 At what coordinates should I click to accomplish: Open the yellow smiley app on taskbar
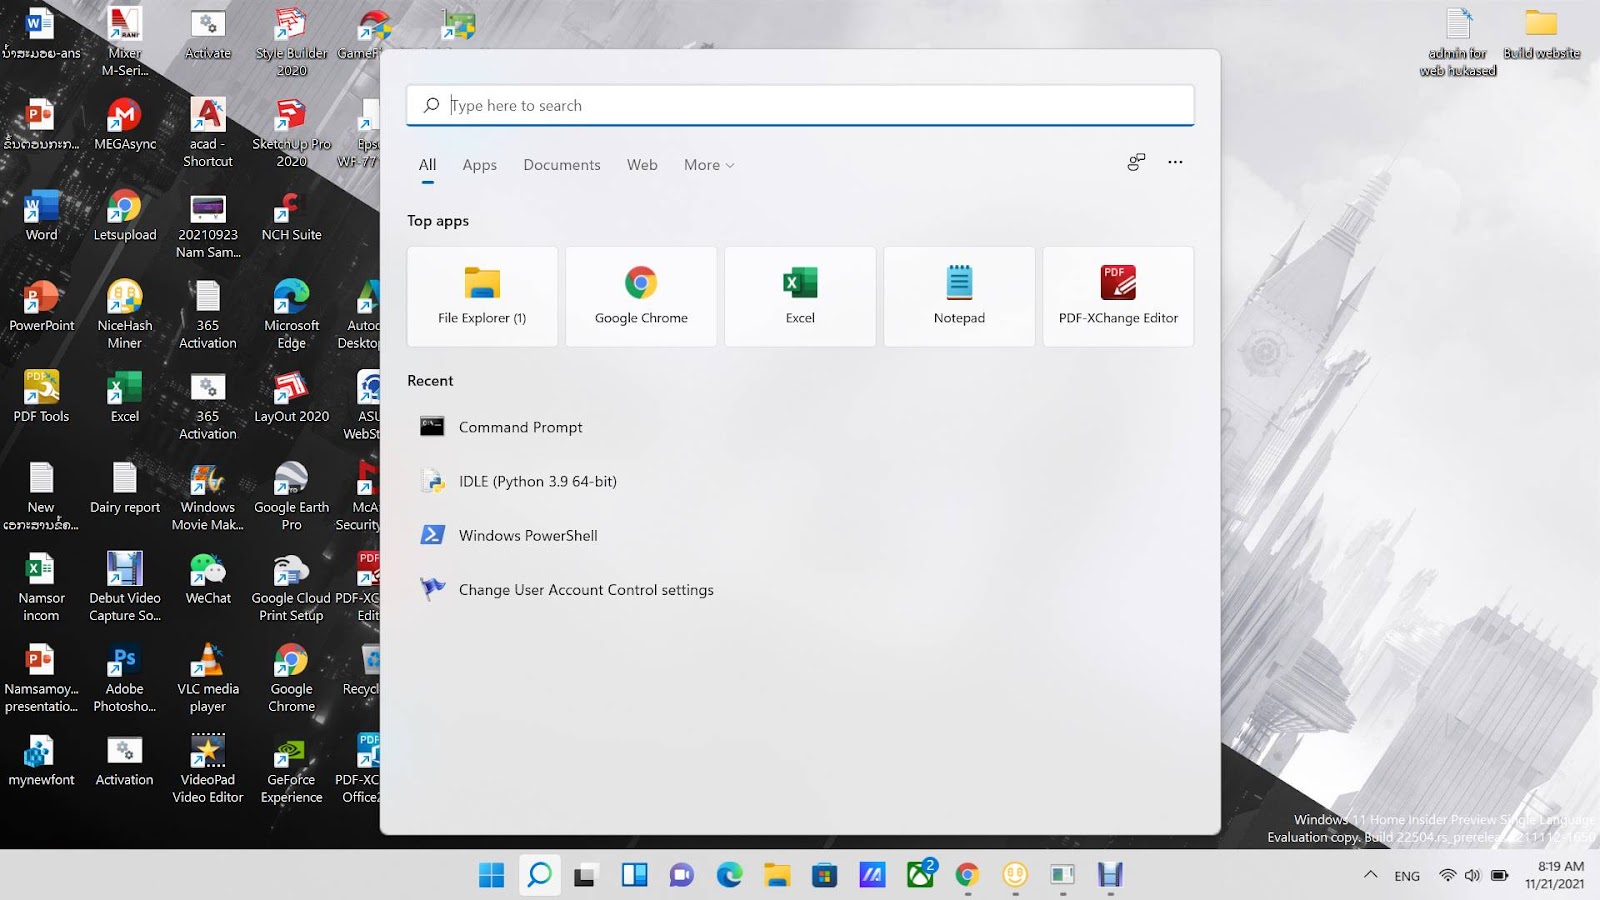(x=1015, y=875)
